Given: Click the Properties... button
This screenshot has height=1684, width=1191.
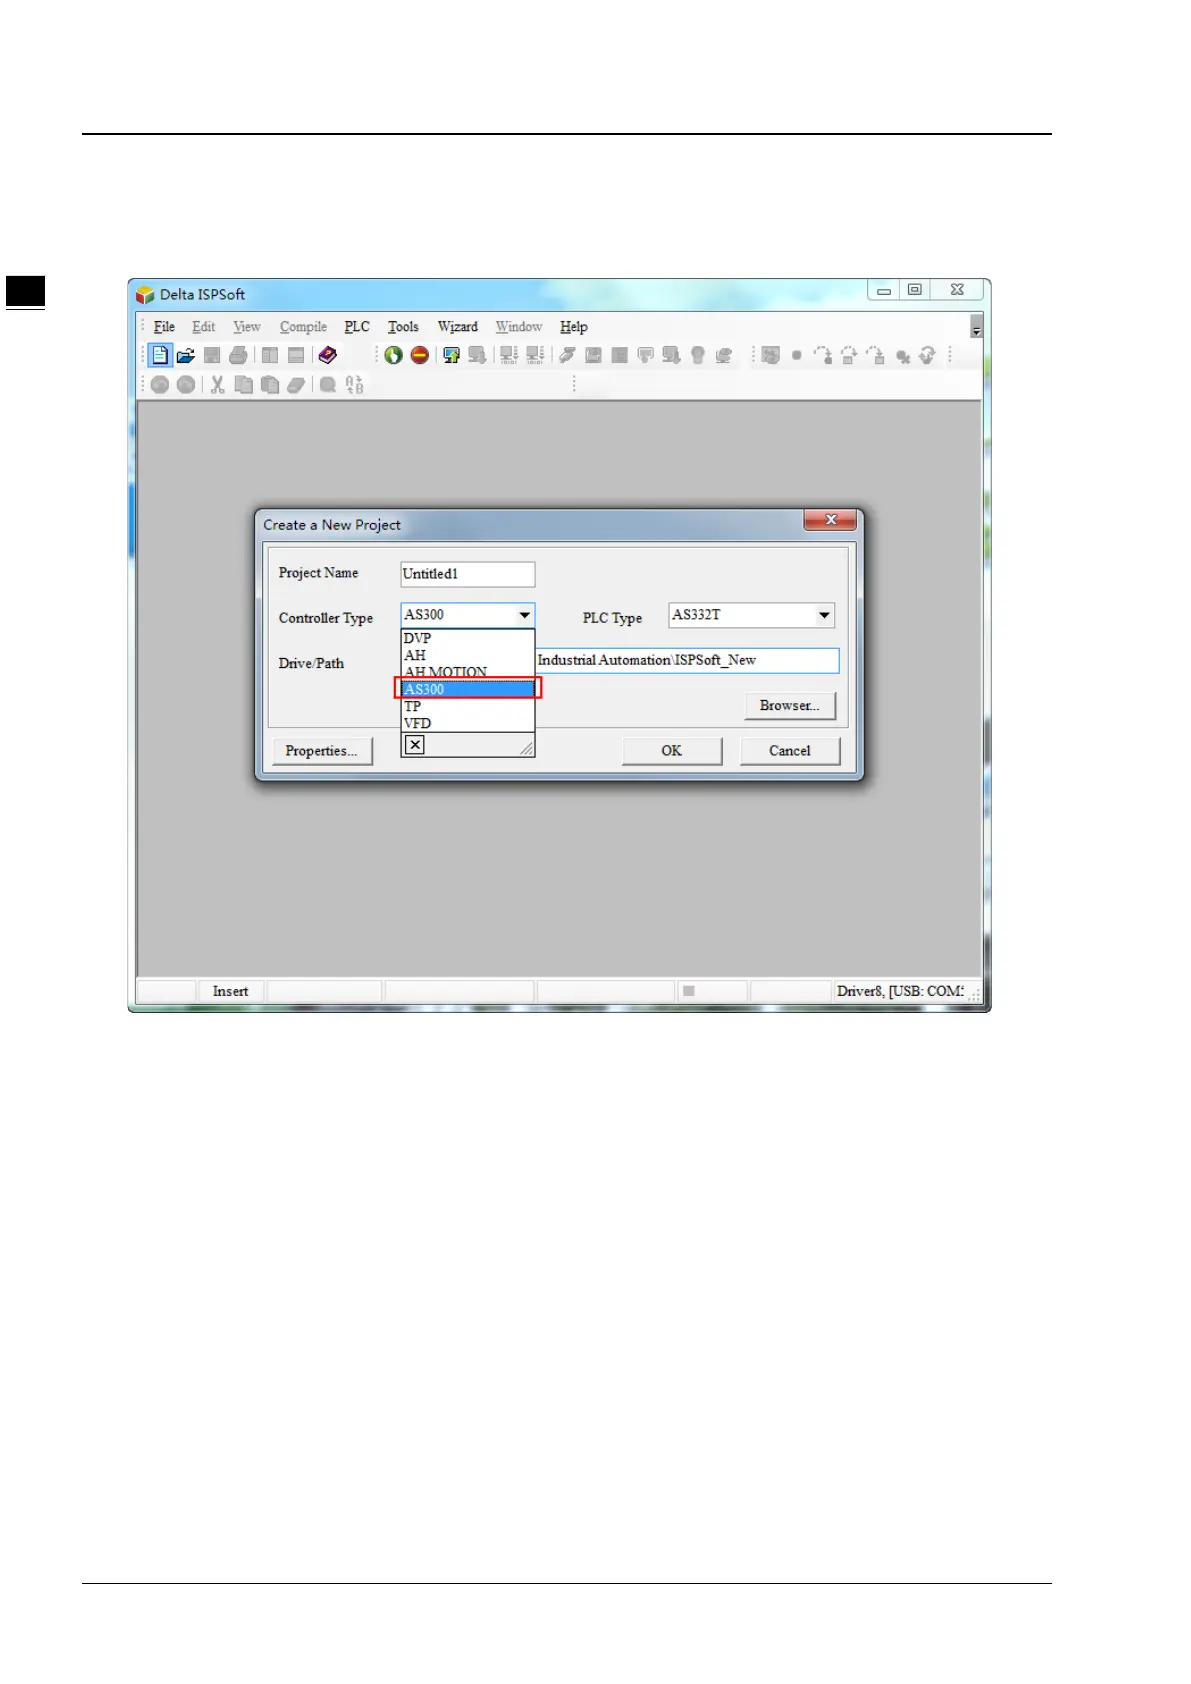Looking at the screenshot, I should click(322, 751).
